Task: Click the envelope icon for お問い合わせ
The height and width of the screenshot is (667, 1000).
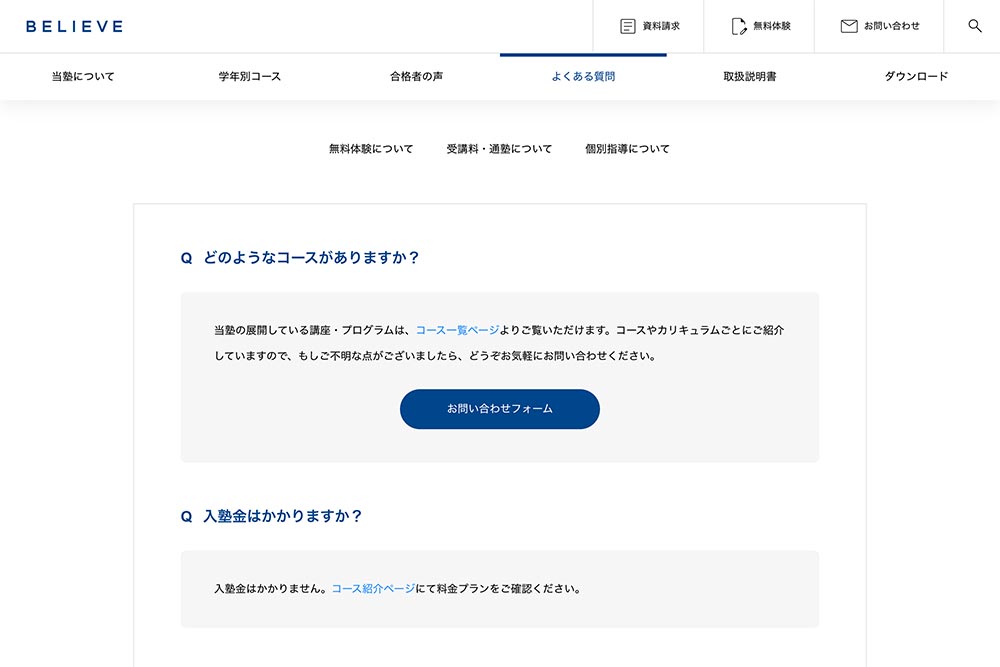Action: coord(848,26)
